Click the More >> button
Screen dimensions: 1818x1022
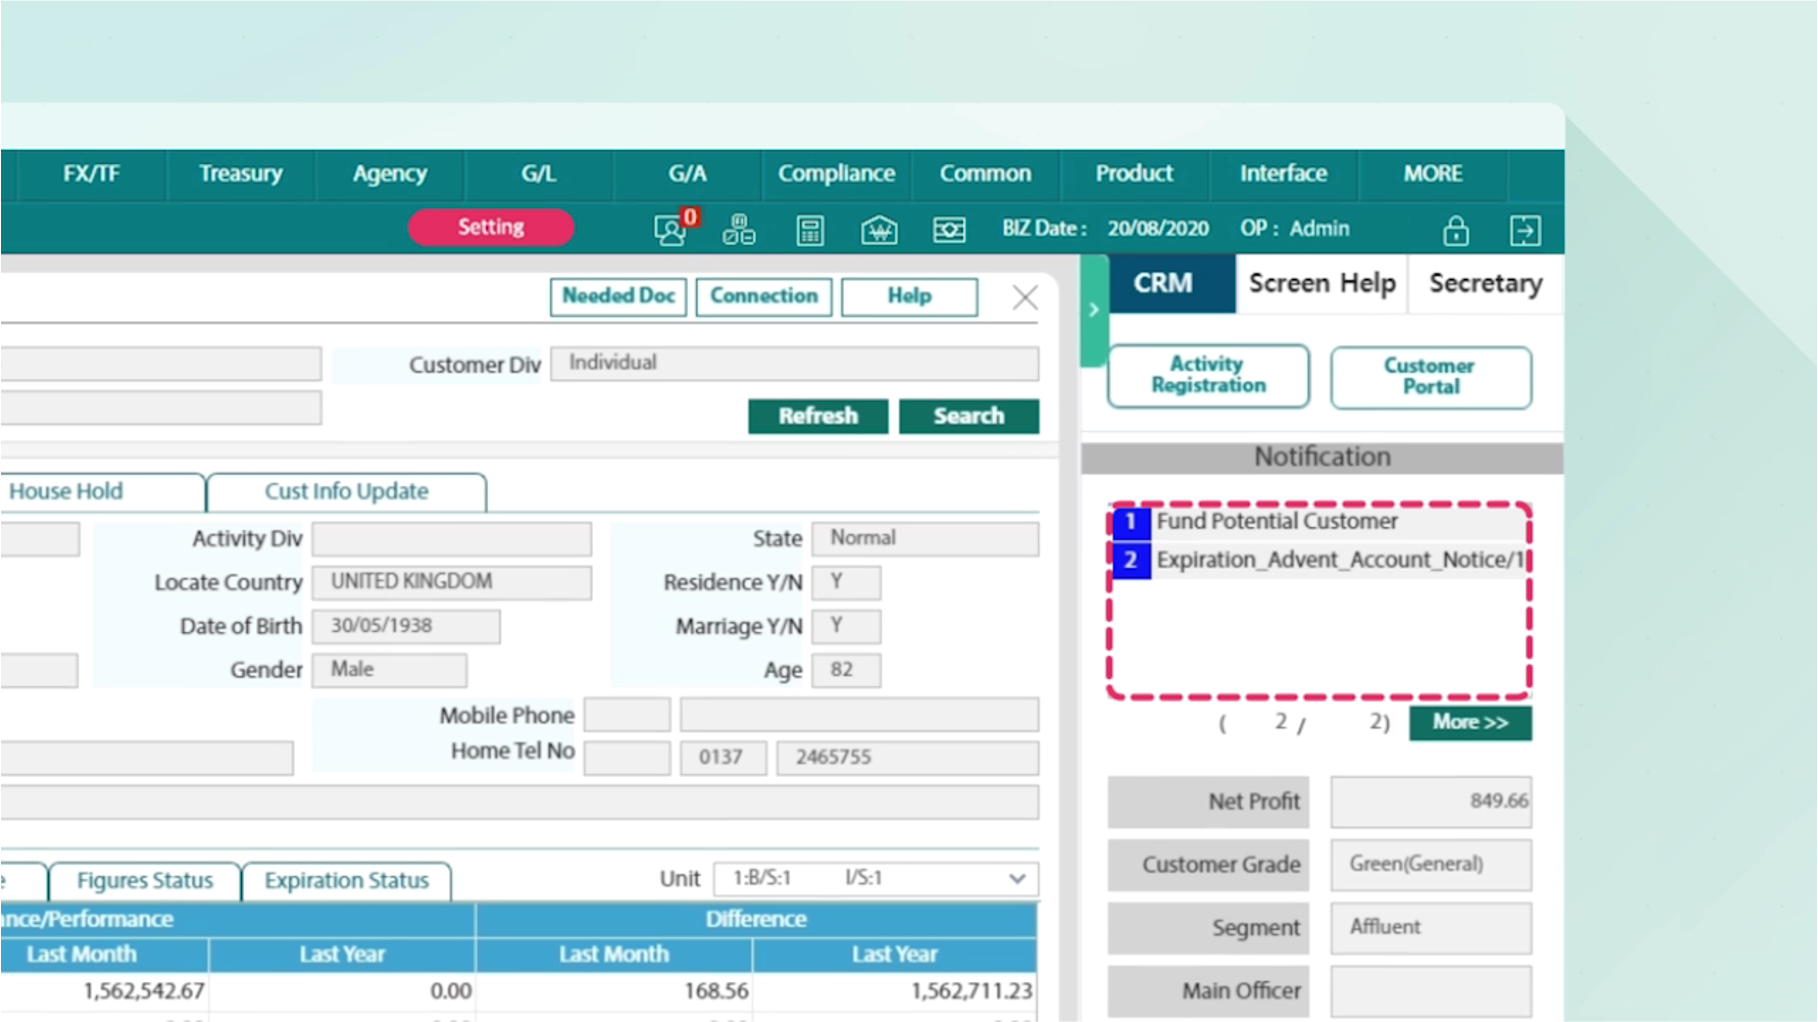pyautogui.click(x=1470, y=723)
